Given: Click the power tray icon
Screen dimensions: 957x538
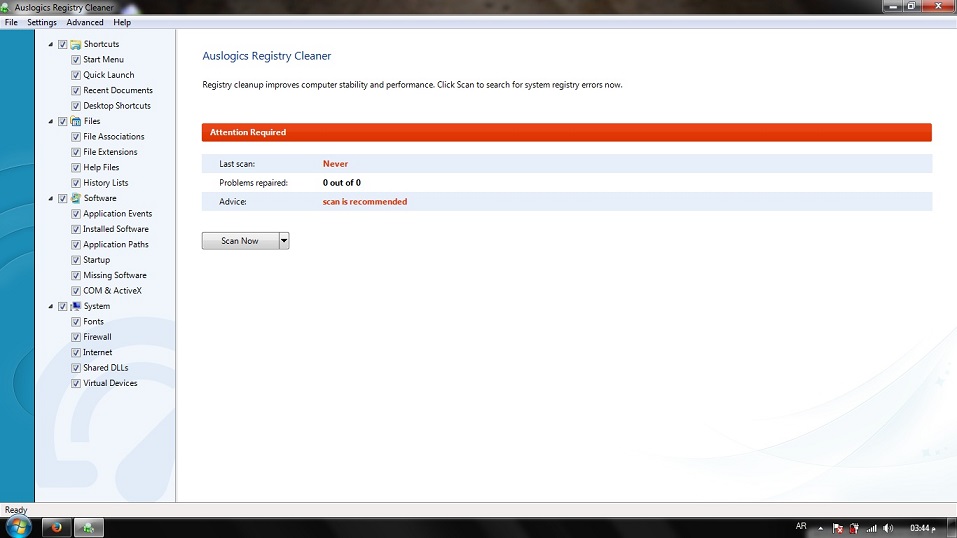Looking at the screenshot, I should [854, 528].
